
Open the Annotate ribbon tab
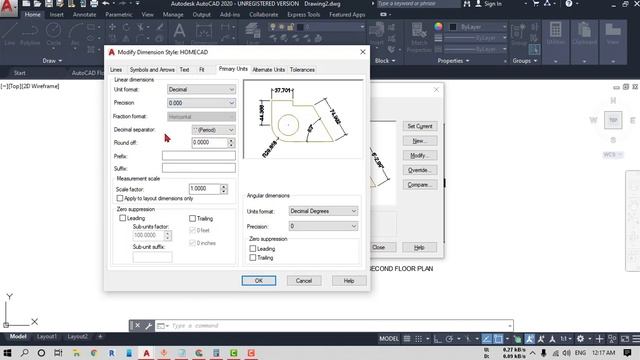click(84, 14)
